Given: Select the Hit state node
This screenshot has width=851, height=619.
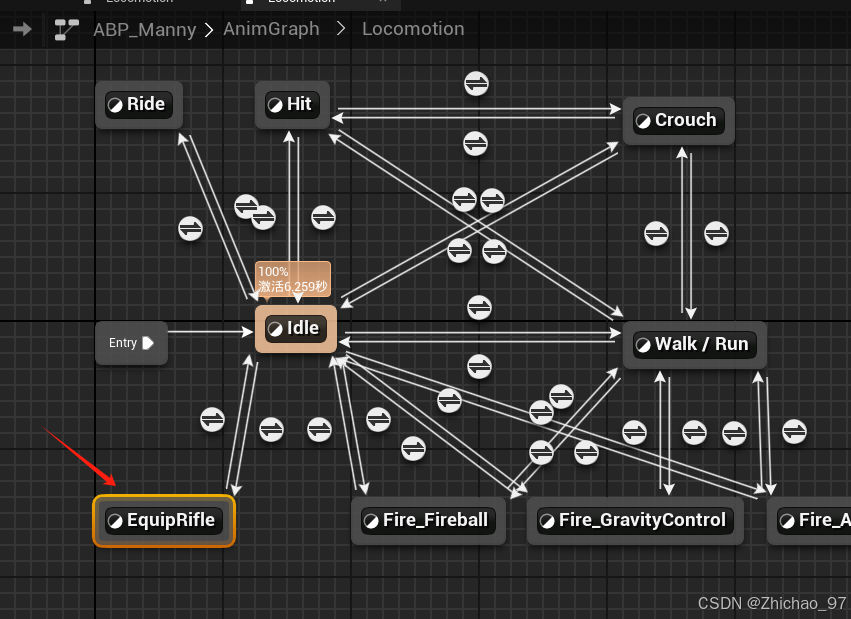Looking at the screenshot, I should 292,105.
